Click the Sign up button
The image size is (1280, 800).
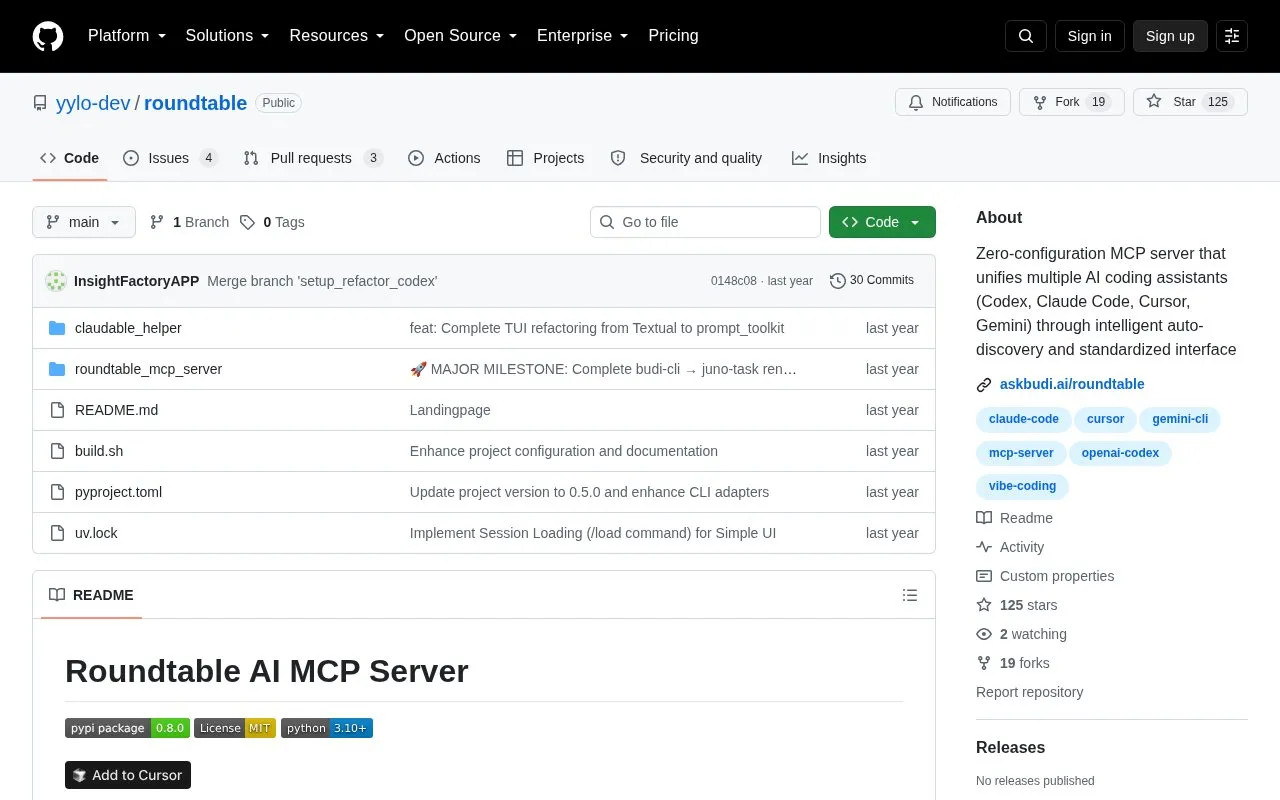(1170, 36)
